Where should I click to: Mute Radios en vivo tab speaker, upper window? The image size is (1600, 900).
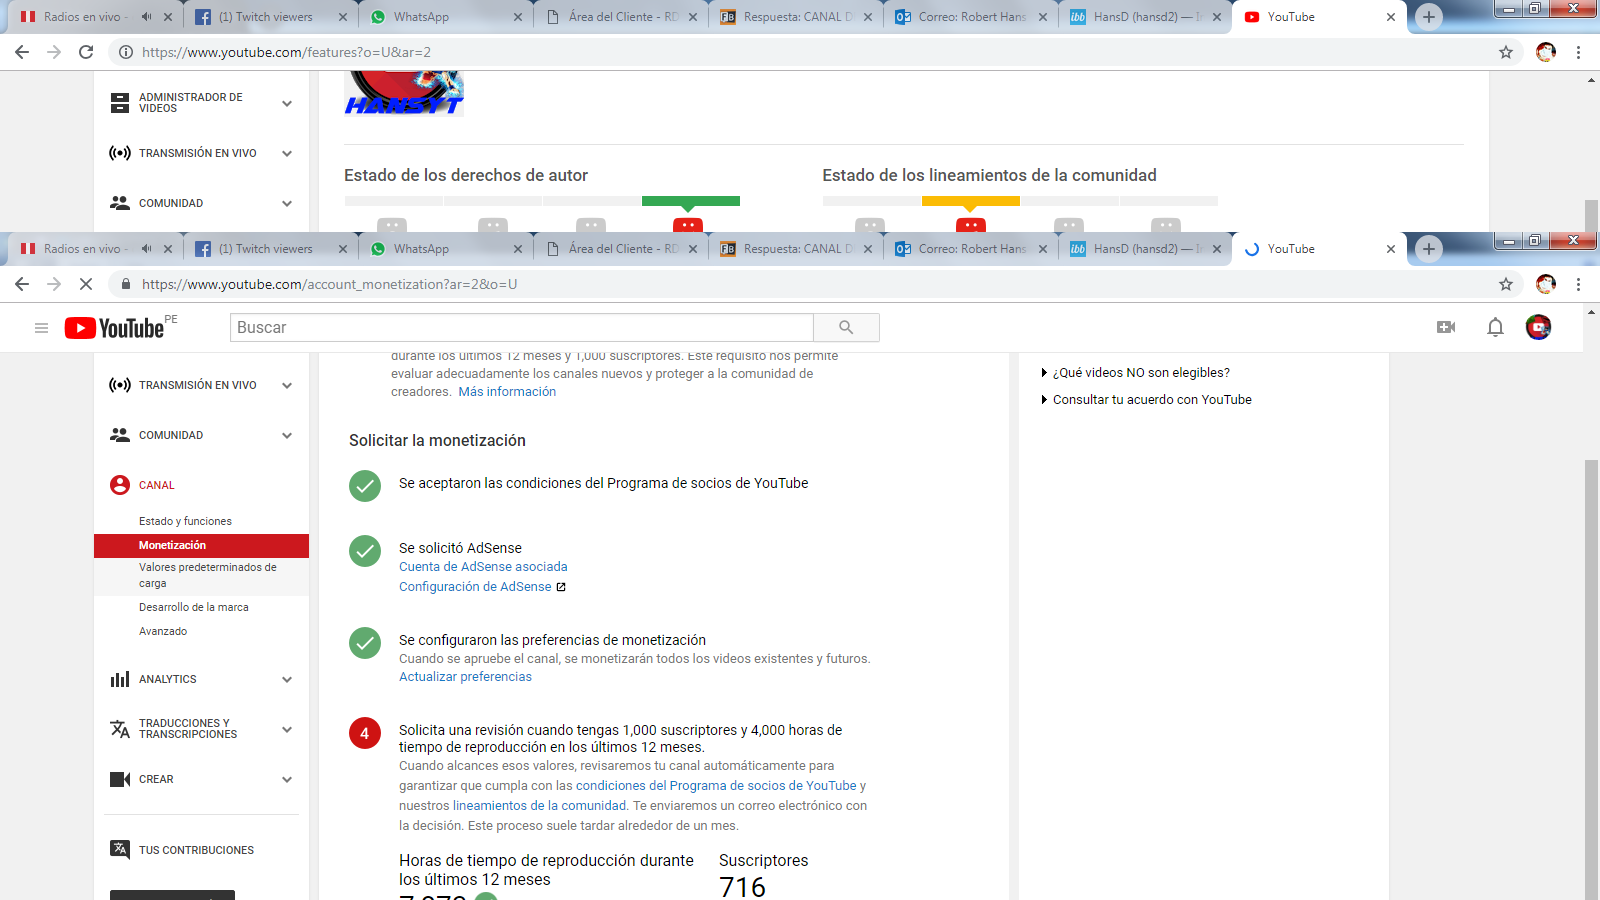tap(146, 17)
